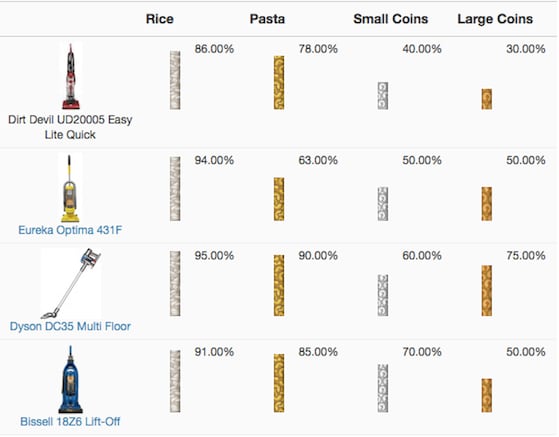
Task: Select the Pasta column header
Action: [x=267, y=19]
